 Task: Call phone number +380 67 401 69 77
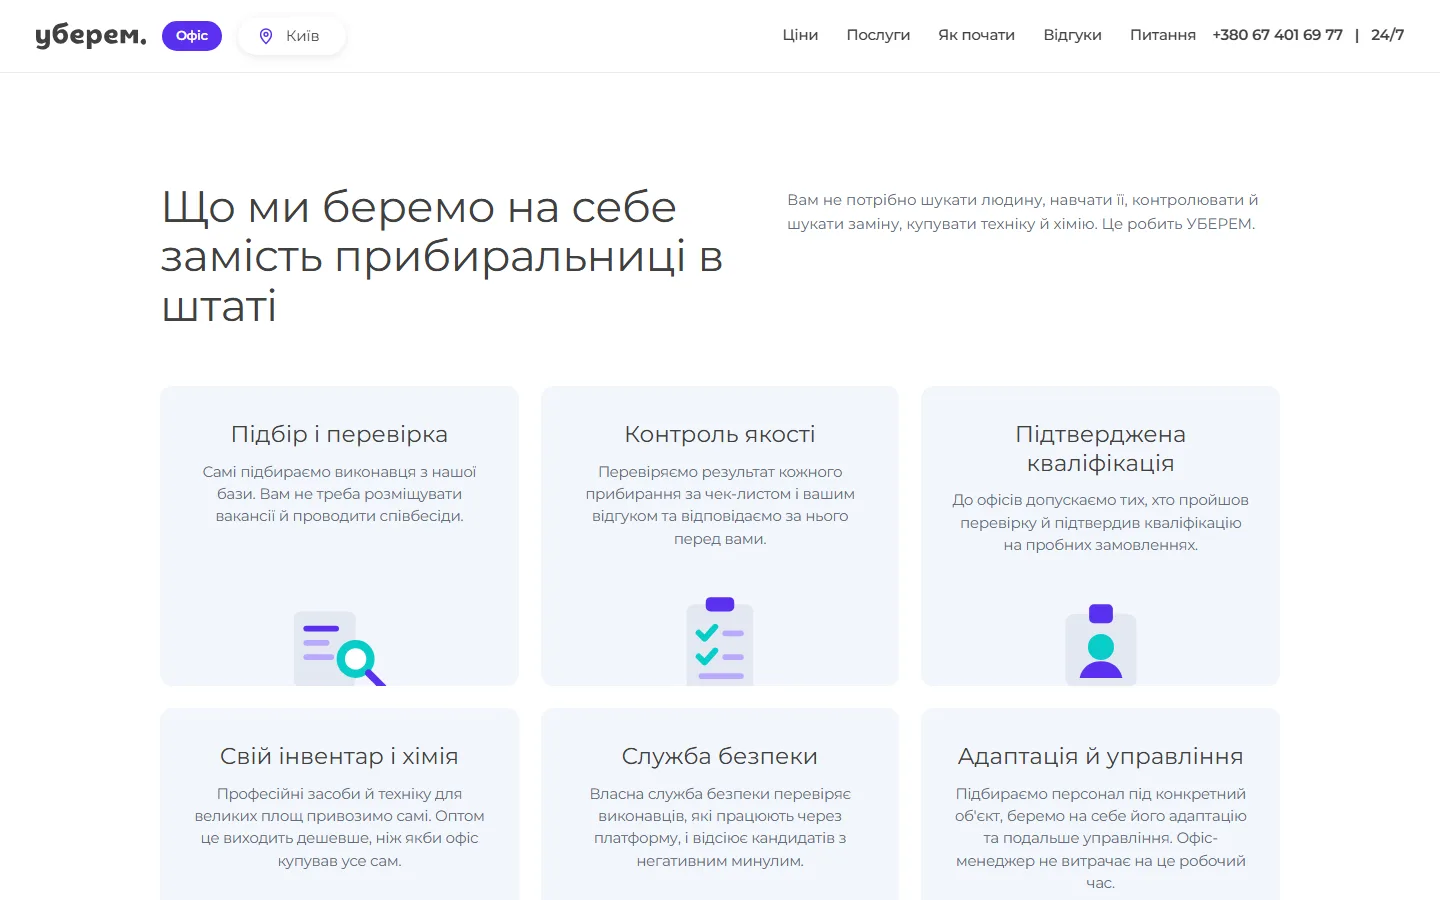click(x=1277, y=35)
